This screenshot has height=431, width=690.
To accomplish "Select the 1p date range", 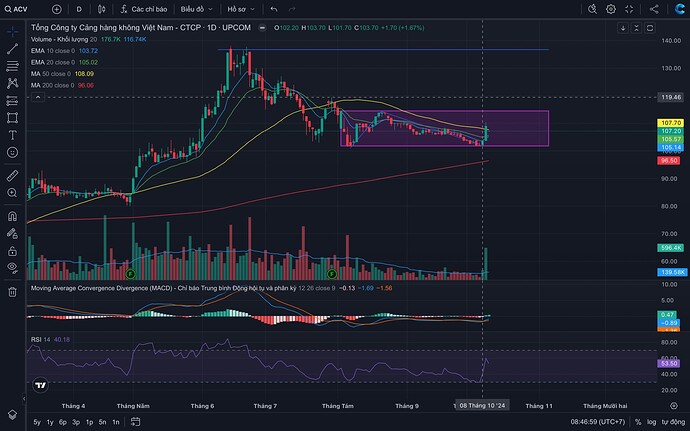I will pyautogui.click(x=89, y=422).
